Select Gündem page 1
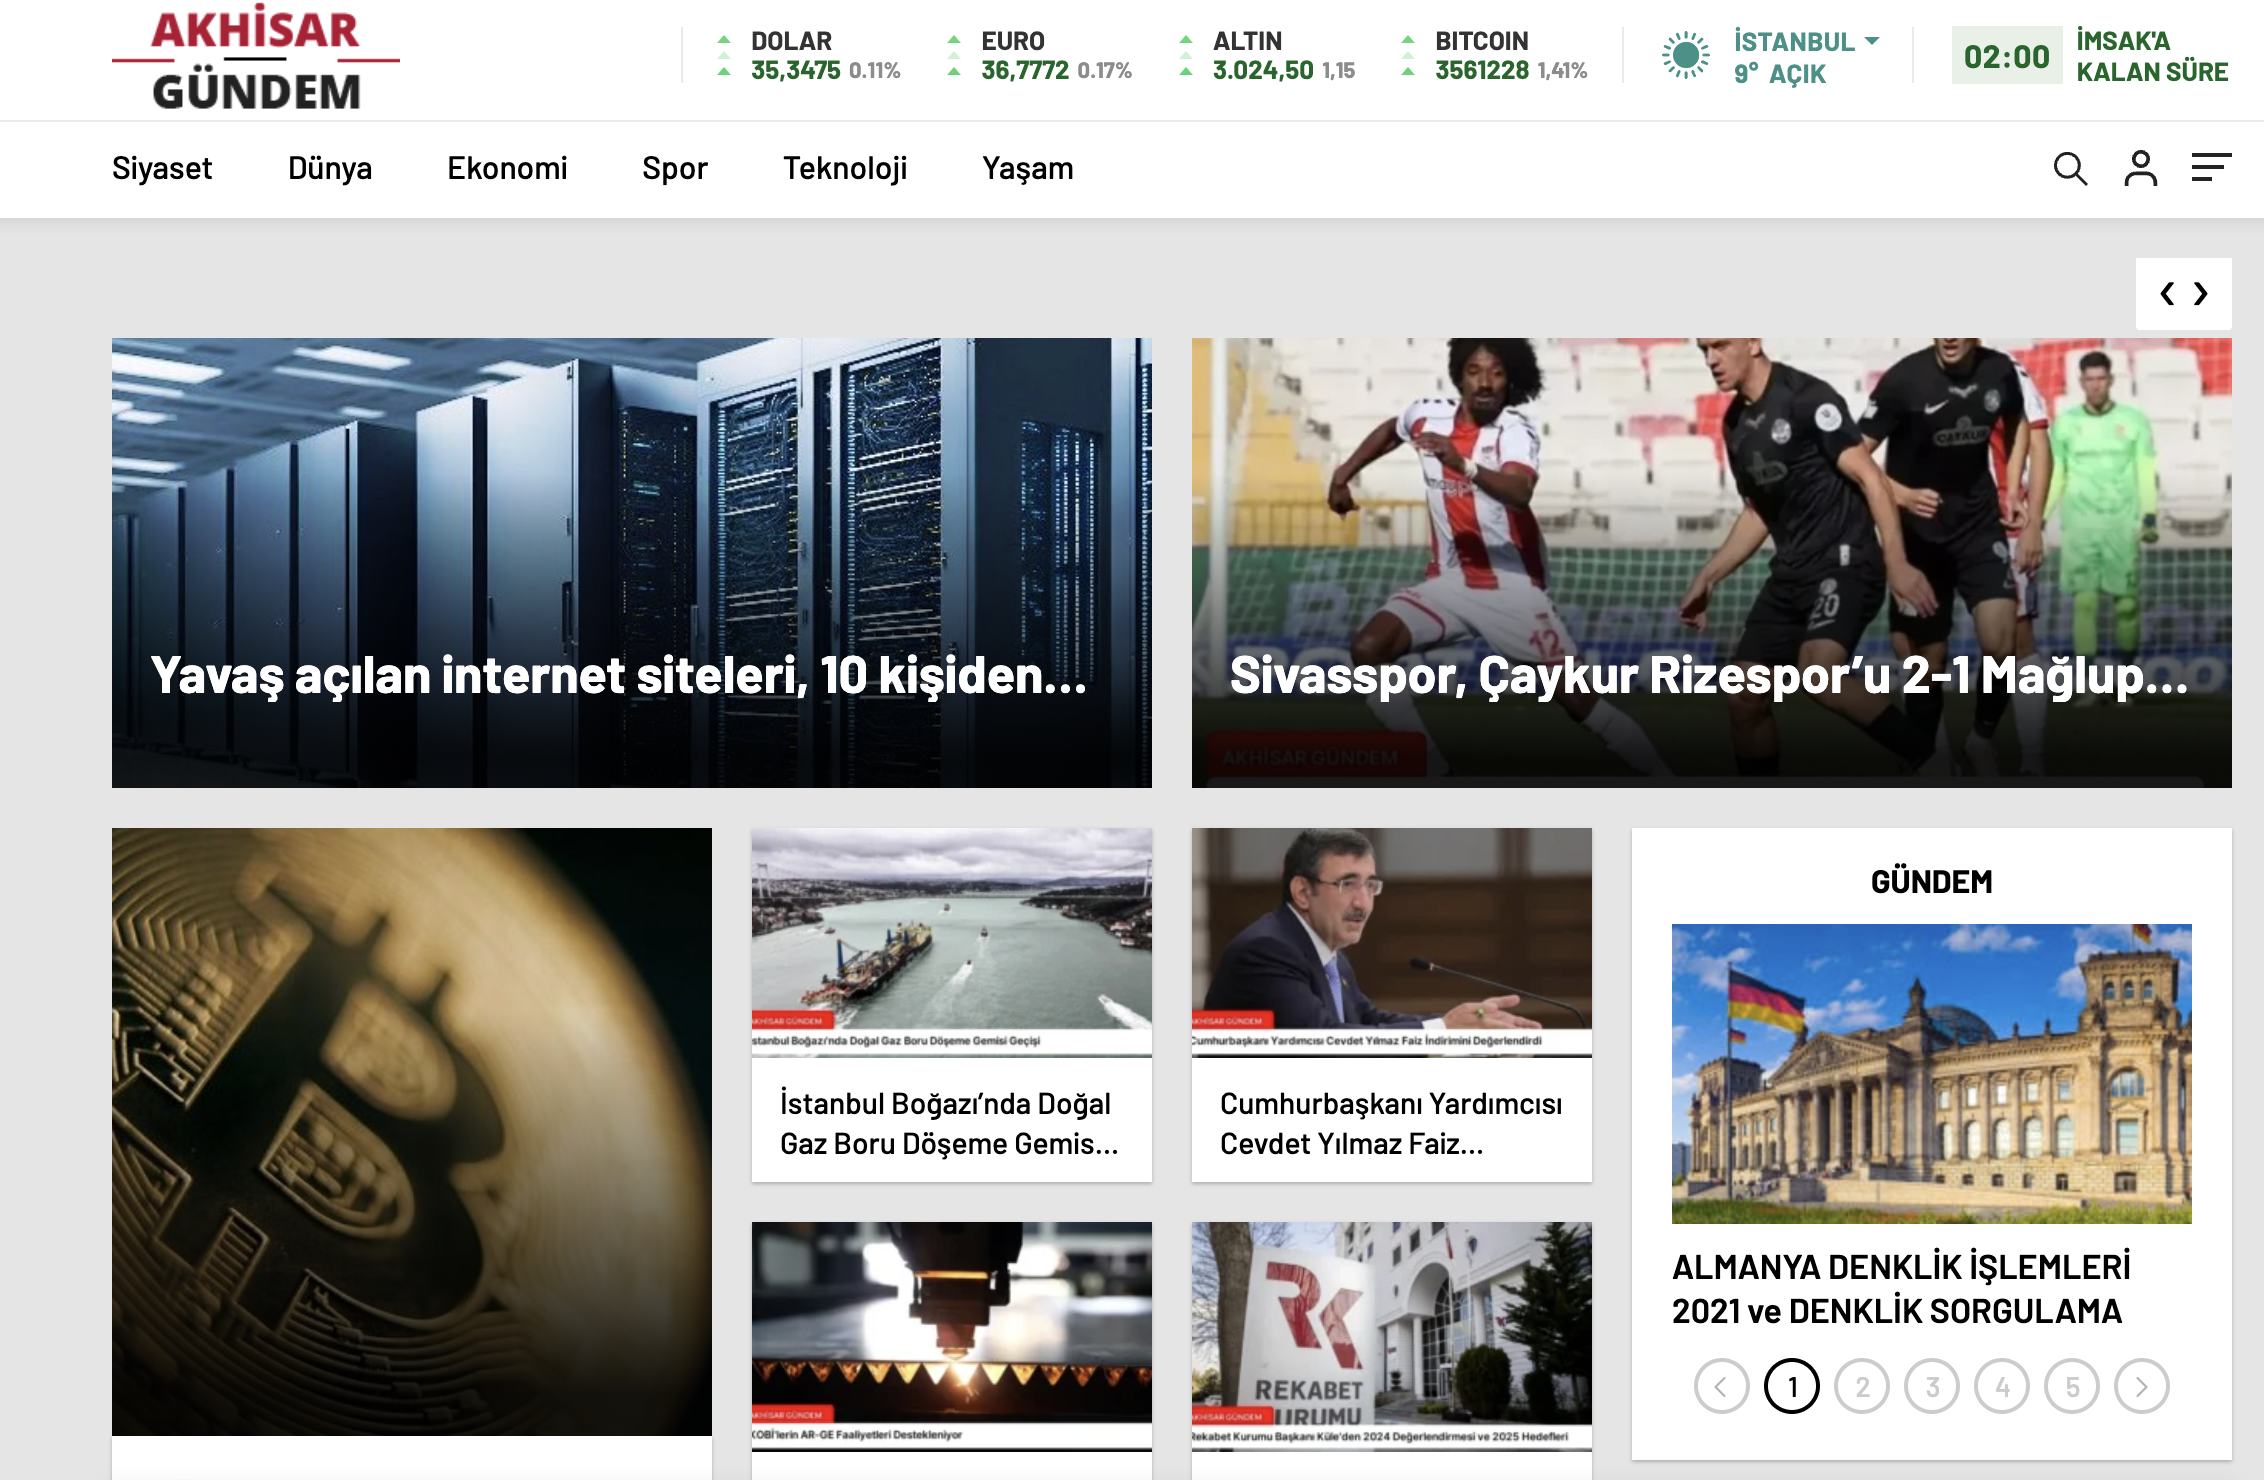This screenshot has width=2264, height=1480. coord(1792,1386)
